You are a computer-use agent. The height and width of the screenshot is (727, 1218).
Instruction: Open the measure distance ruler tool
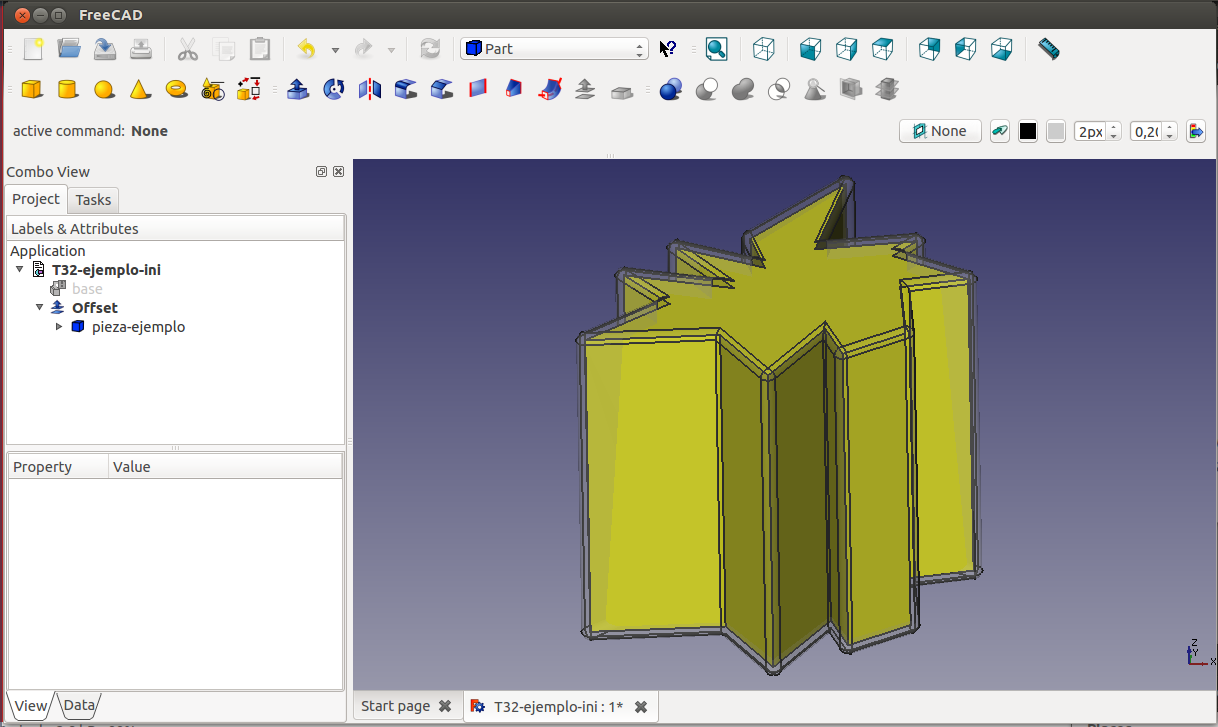click(1048, 49)
